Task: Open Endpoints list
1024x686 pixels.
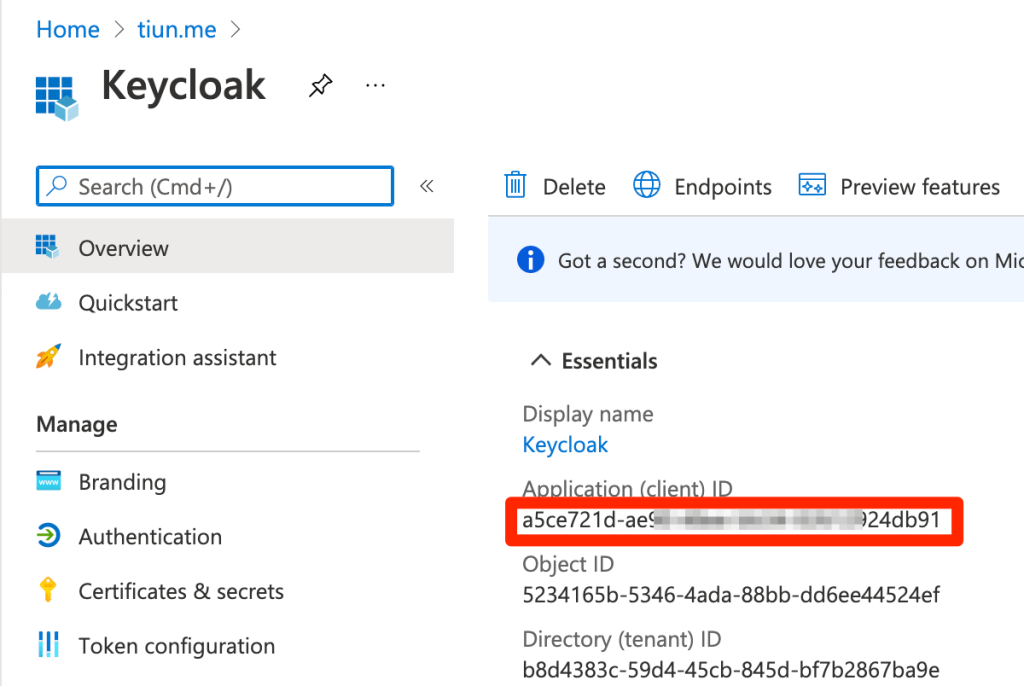Action: coord(703,186)
